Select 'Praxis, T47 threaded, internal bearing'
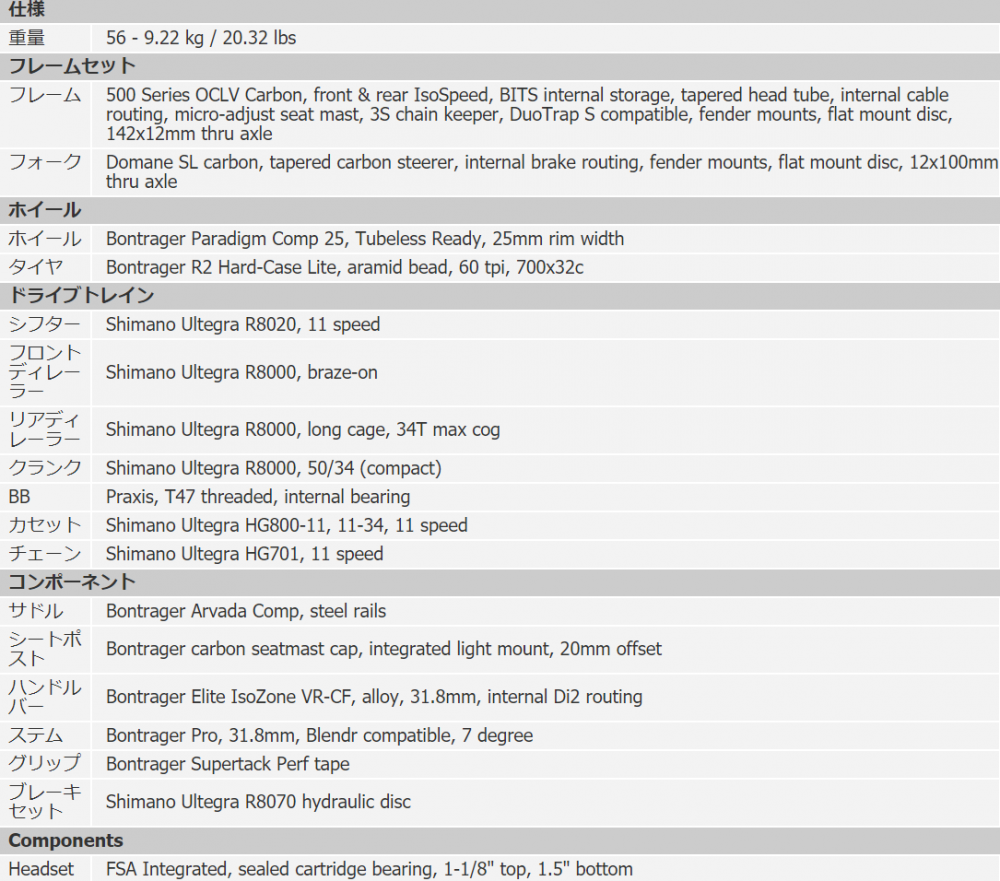The height and width of the screenshot is (881, 1000). 258,496
